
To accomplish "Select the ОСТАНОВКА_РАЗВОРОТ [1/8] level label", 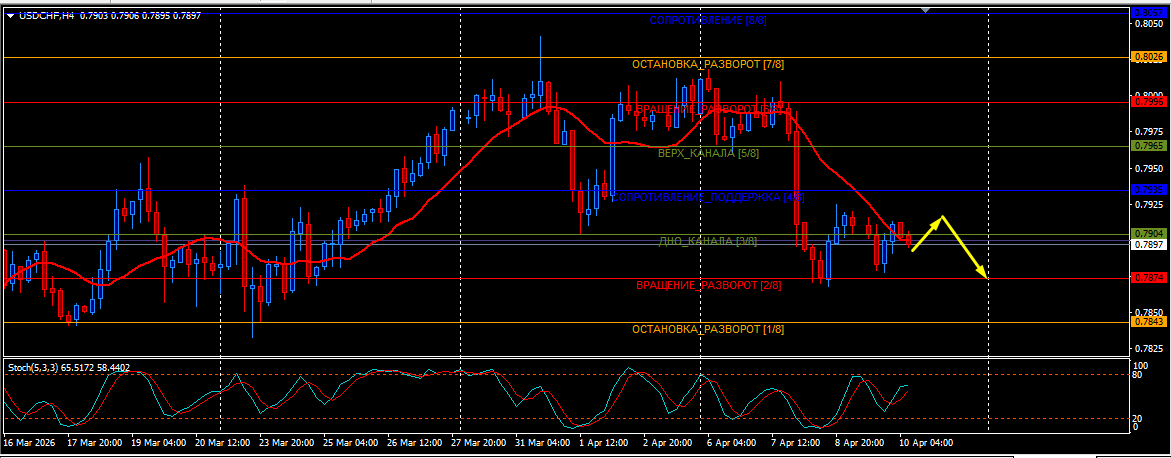I will [x=708, y=329].
